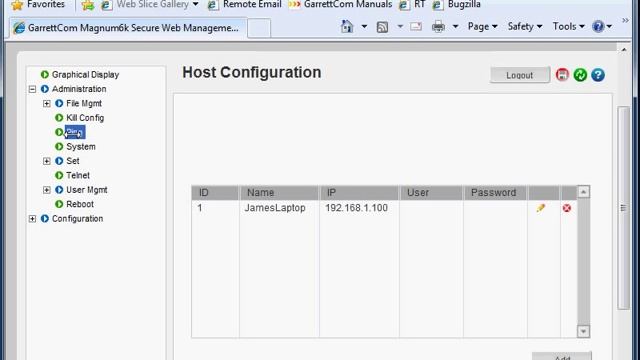
Task: Select the JamesLaptop name cell
Action: pos(275,208)
